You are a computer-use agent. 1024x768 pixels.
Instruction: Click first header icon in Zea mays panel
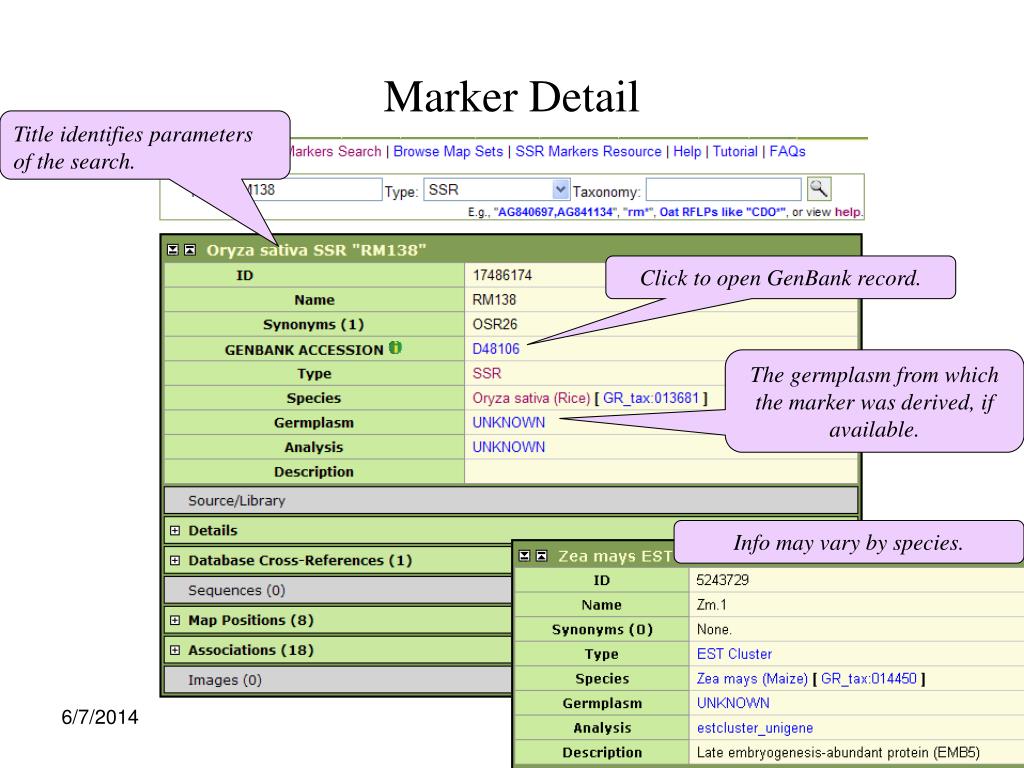coord(524,556)
